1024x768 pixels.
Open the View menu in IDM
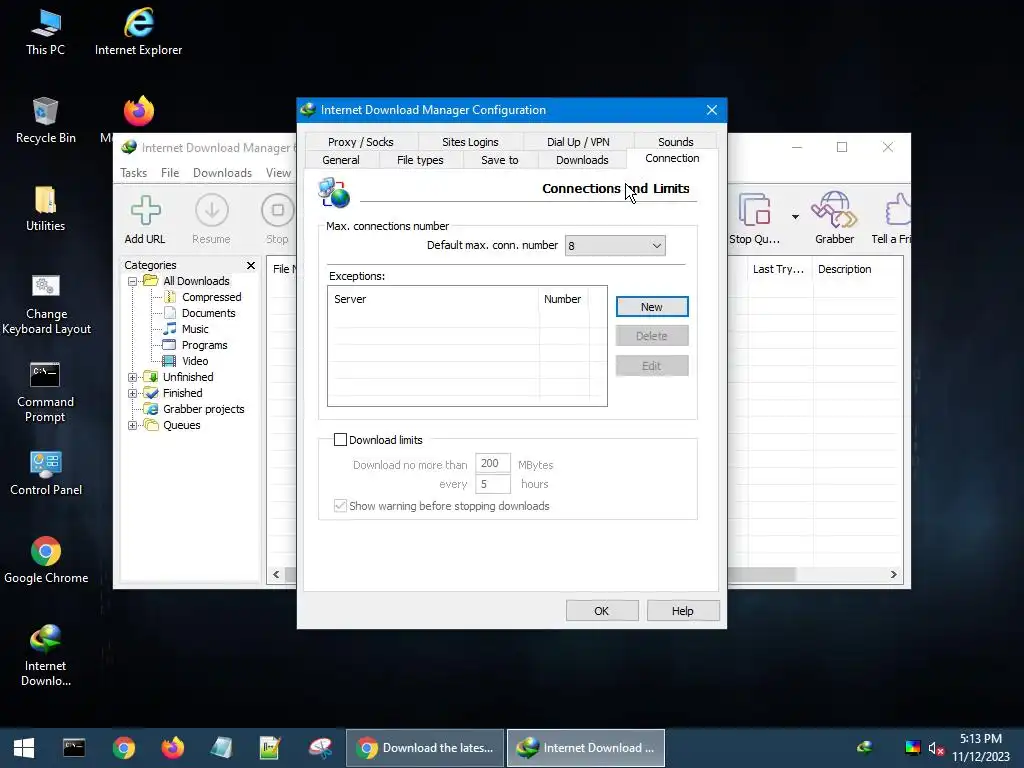278,173
